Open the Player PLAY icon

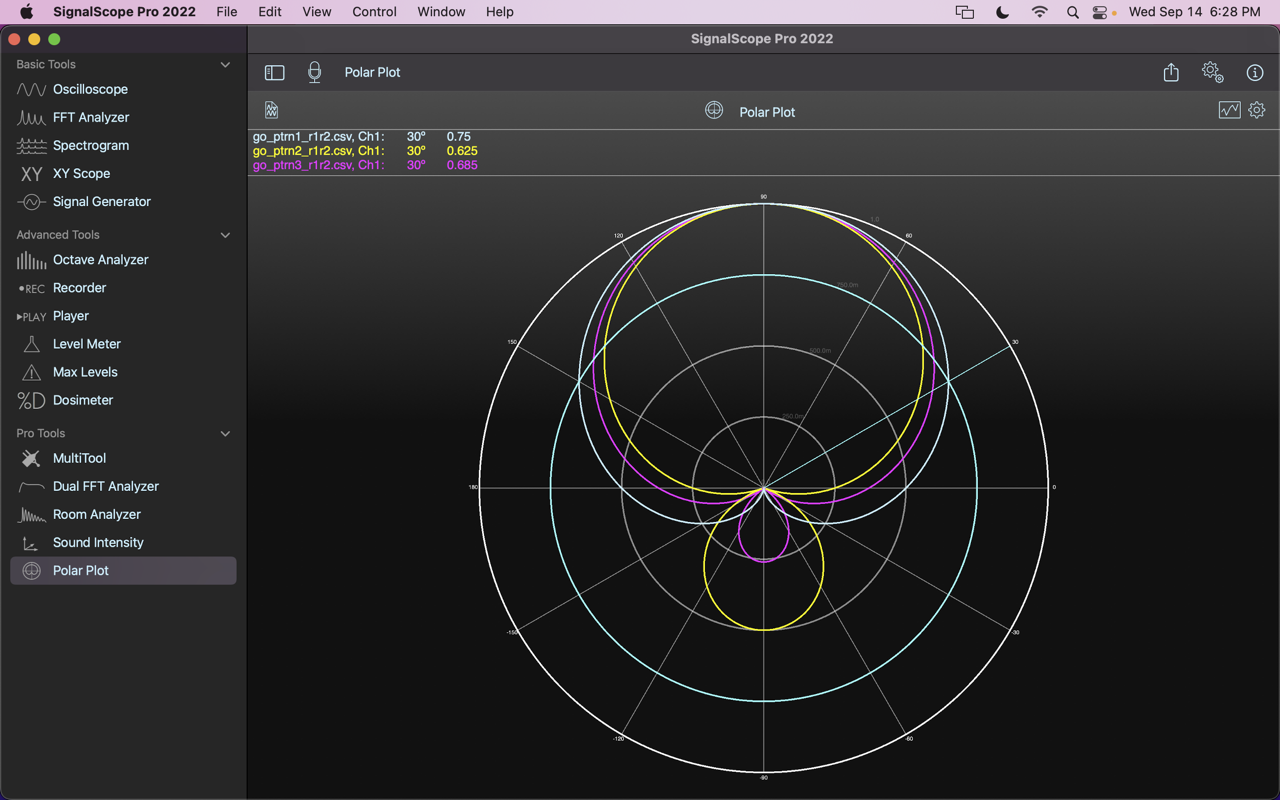tap(31, 316)
